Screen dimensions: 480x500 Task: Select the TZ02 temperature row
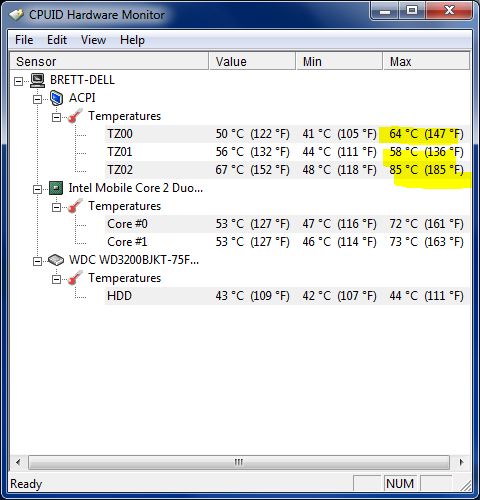coord(287,170)
